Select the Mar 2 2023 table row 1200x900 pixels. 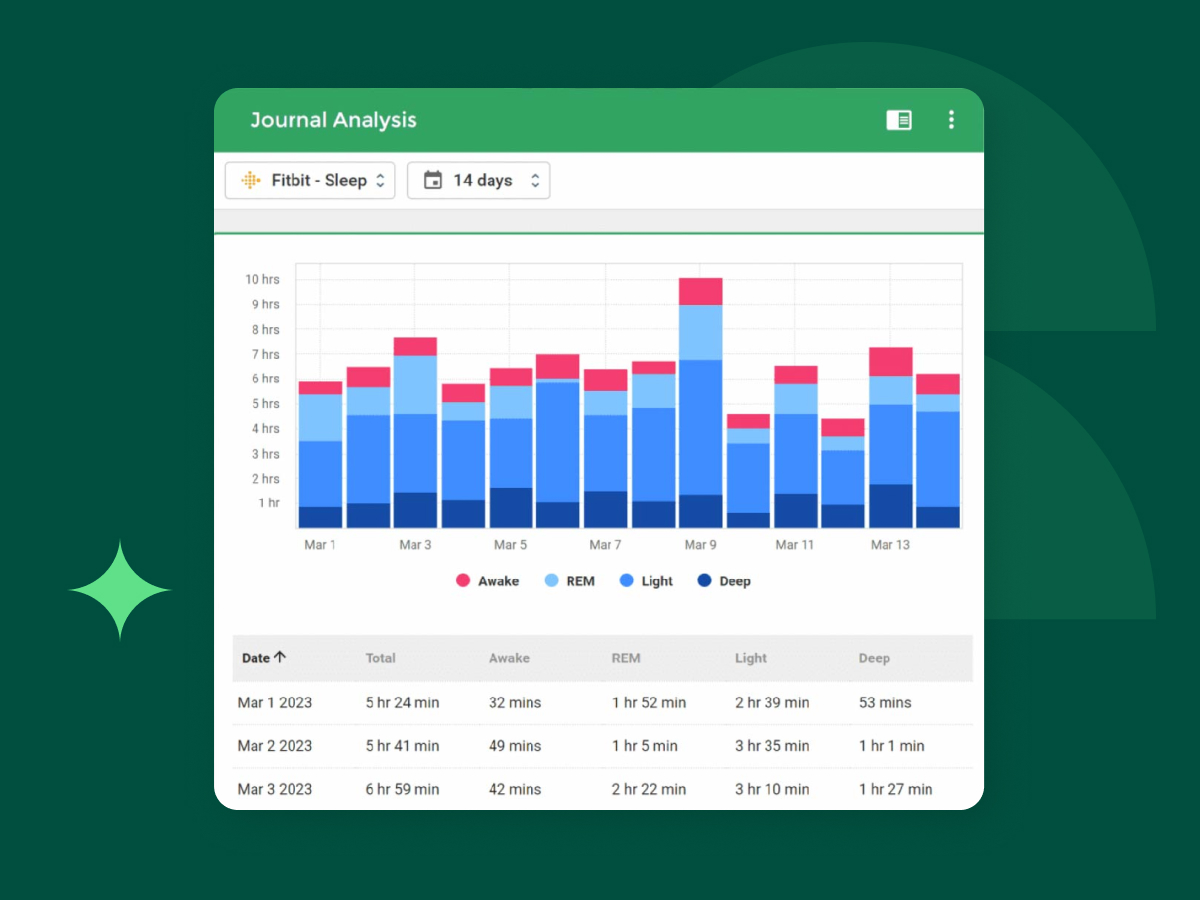(x=600, y=746)
